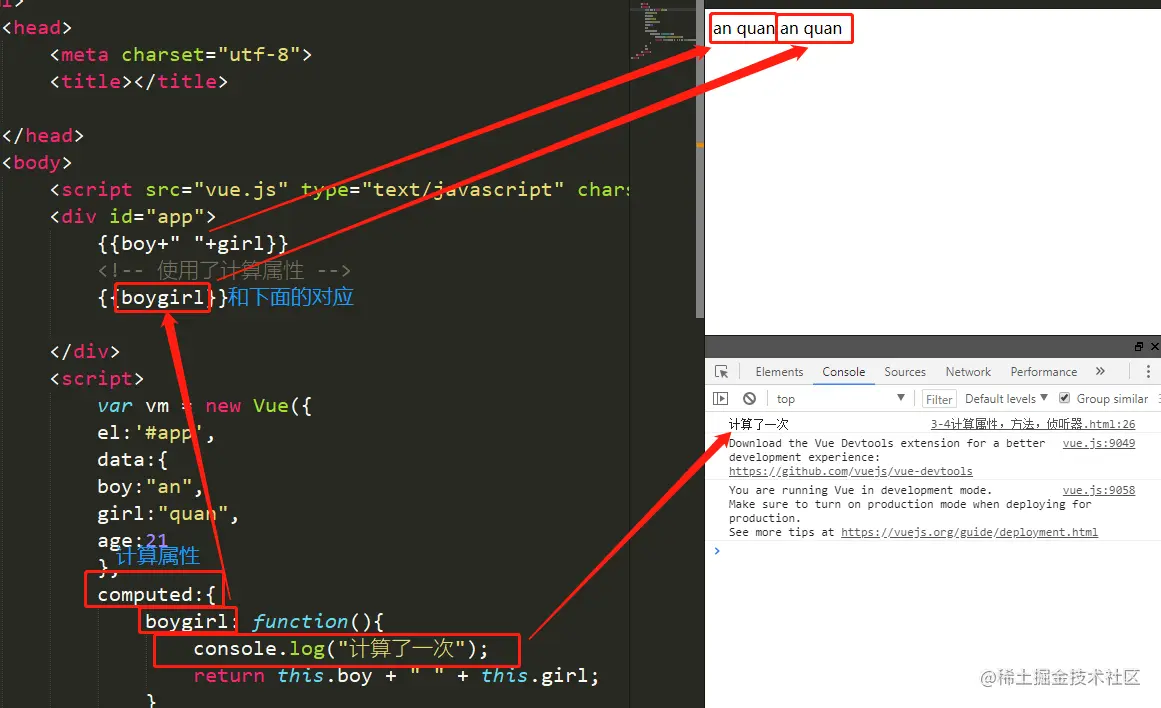
Task: Open the vuejs.org deployment guide link
Action: pos(969,532)
